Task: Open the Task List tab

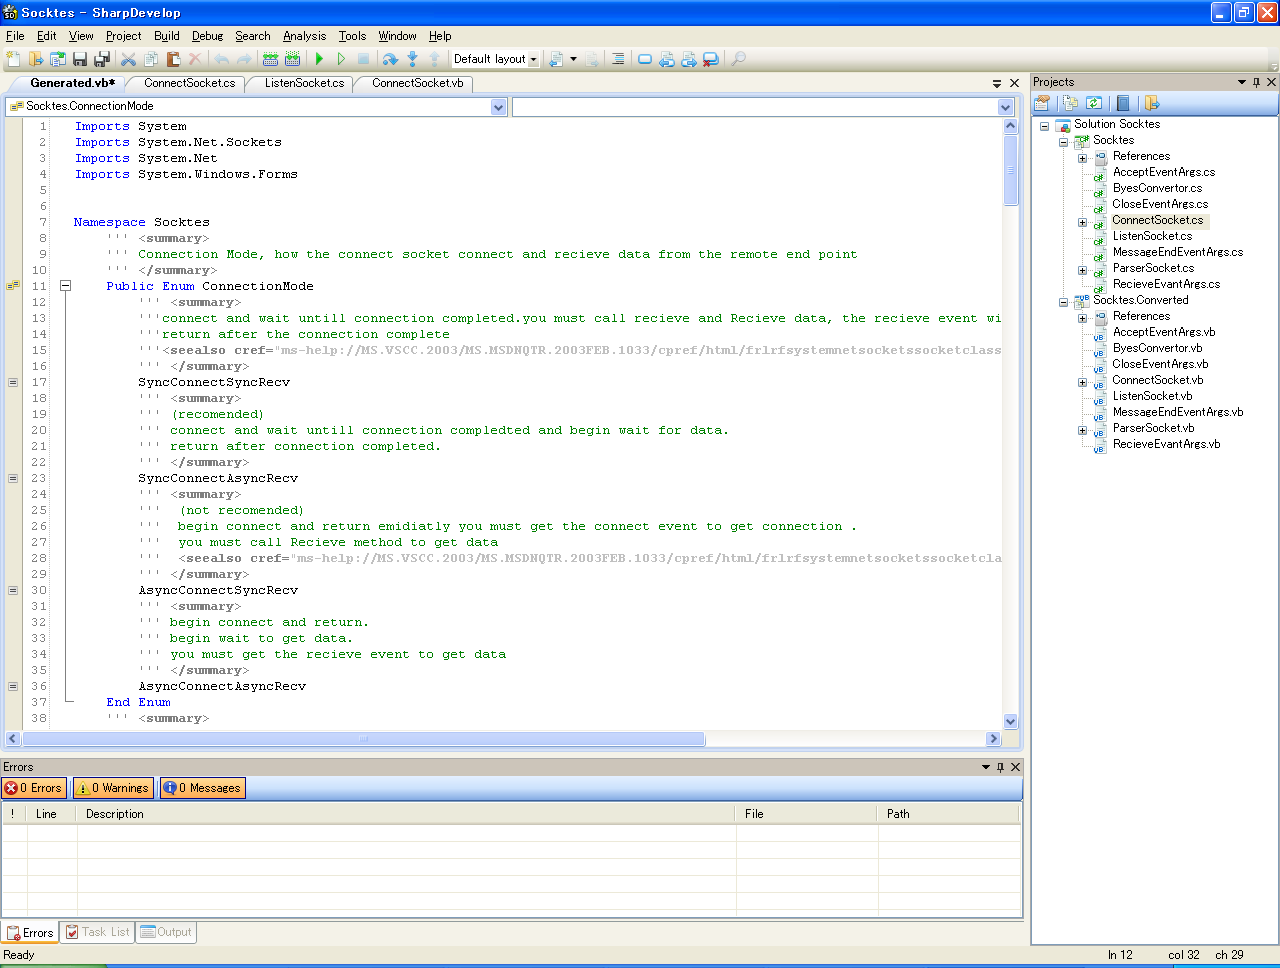Action: tap(98, 932)
